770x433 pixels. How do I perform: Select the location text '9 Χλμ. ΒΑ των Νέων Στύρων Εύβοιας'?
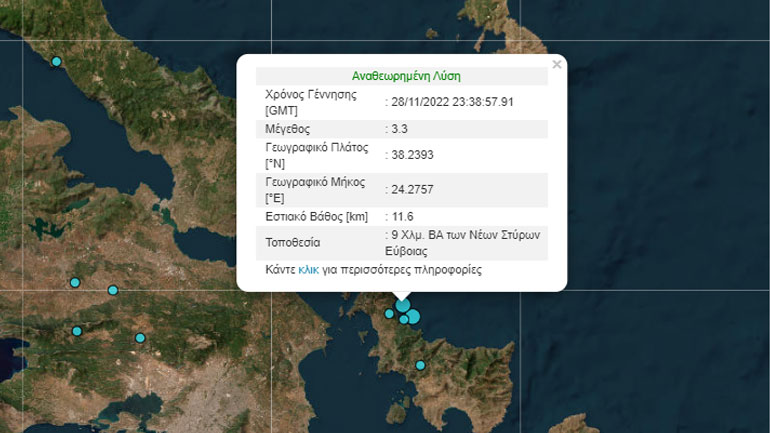[463, 243]
